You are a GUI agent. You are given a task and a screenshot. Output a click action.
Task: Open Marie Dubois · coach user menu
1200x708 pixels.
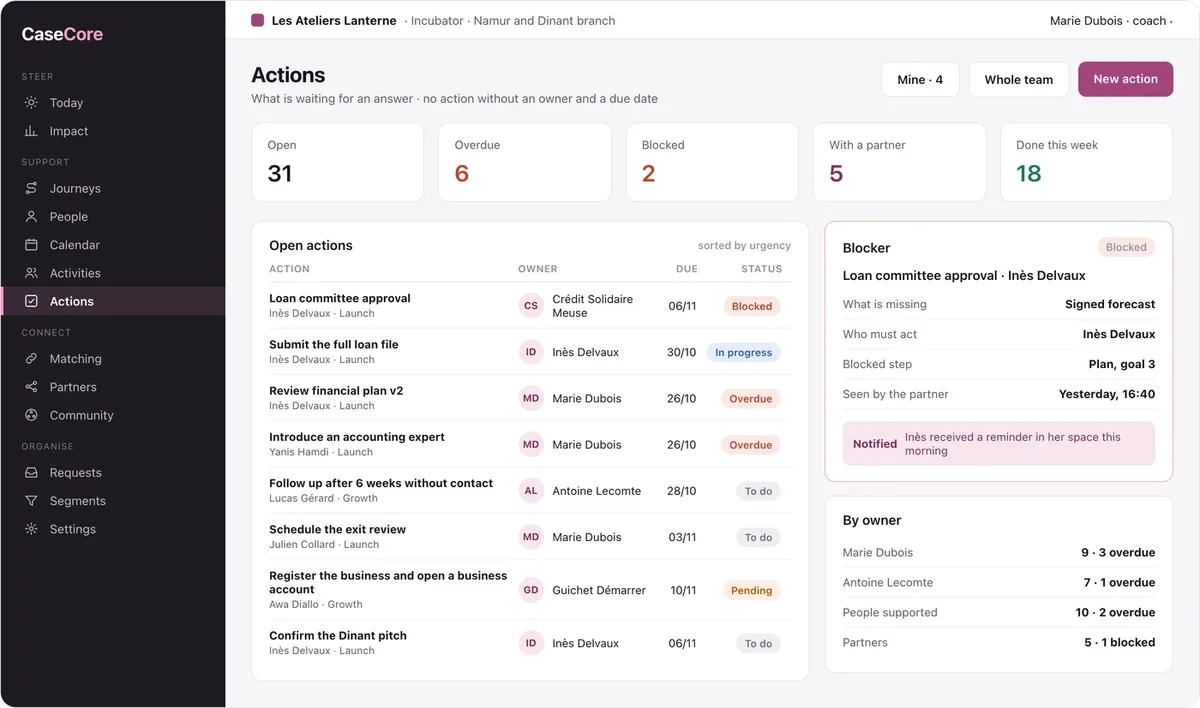1111,20
